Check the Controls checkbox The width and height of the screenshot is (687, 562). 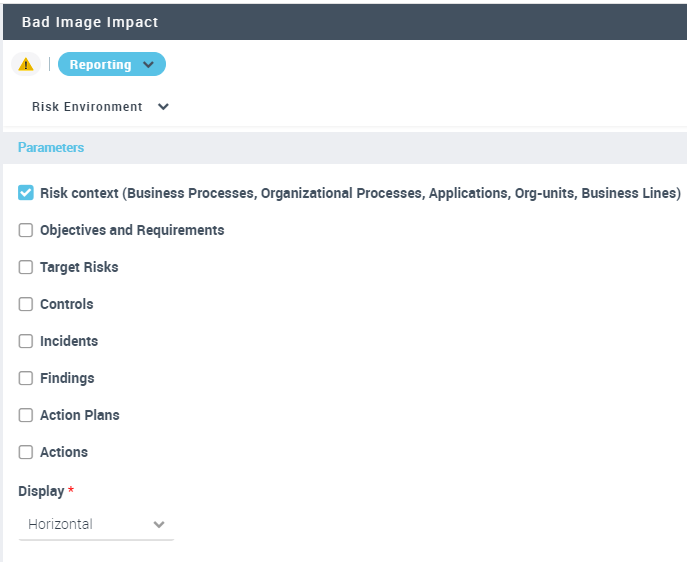click(x=26, y=304)
